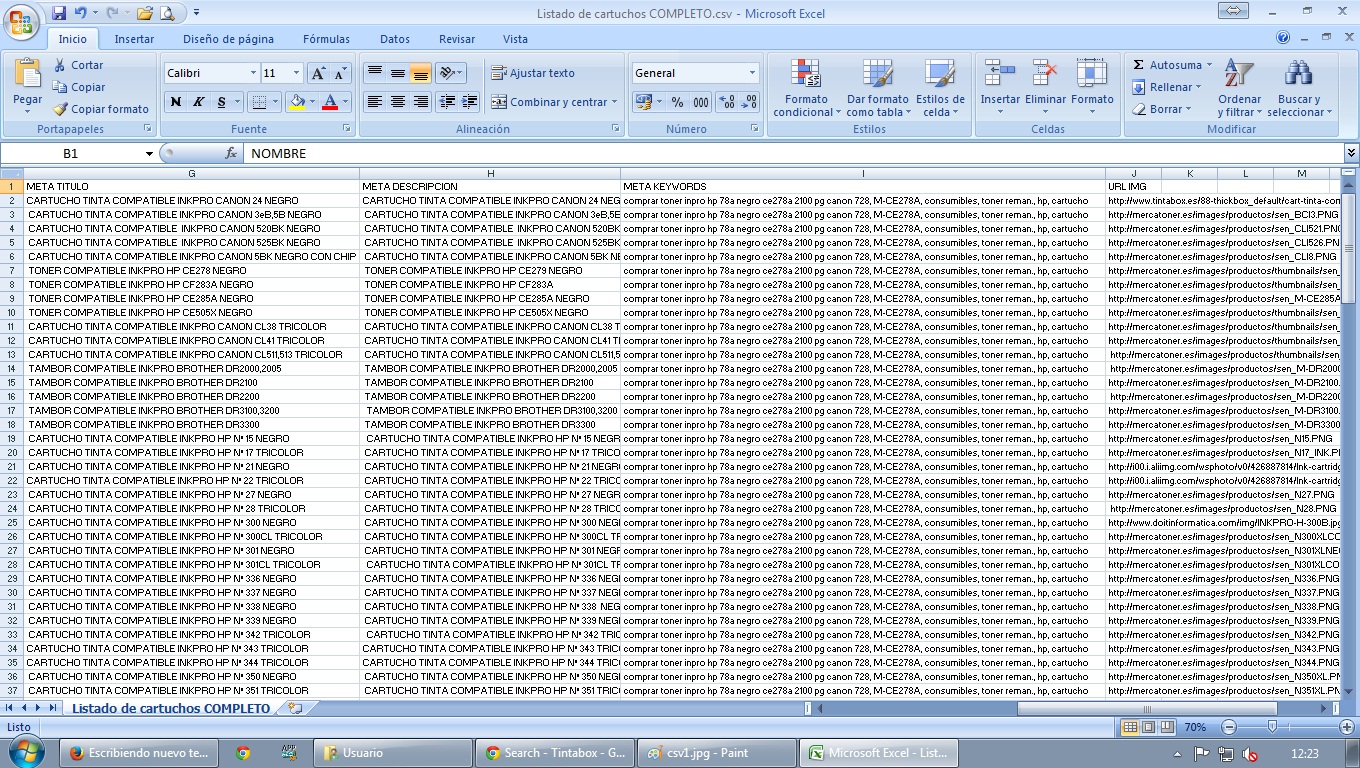The width and height of the screenshot is (1360, 768).
Task: Decrease font size icon
Action: pyautogui.click(x=340, y=73)
